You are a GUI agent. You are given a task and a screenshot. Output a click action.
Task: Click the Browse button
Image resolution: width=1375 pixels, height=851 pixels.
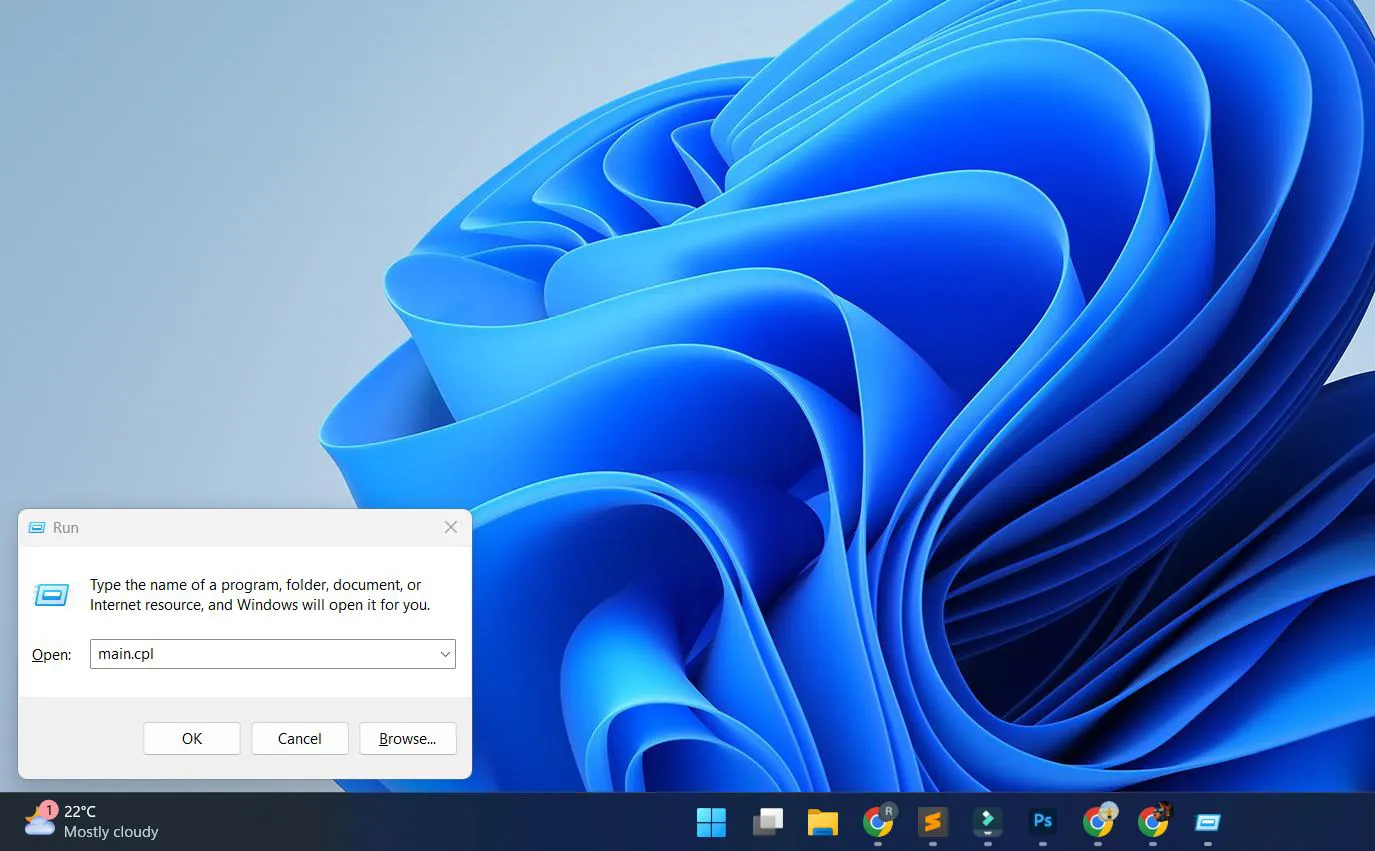point(407,738)
